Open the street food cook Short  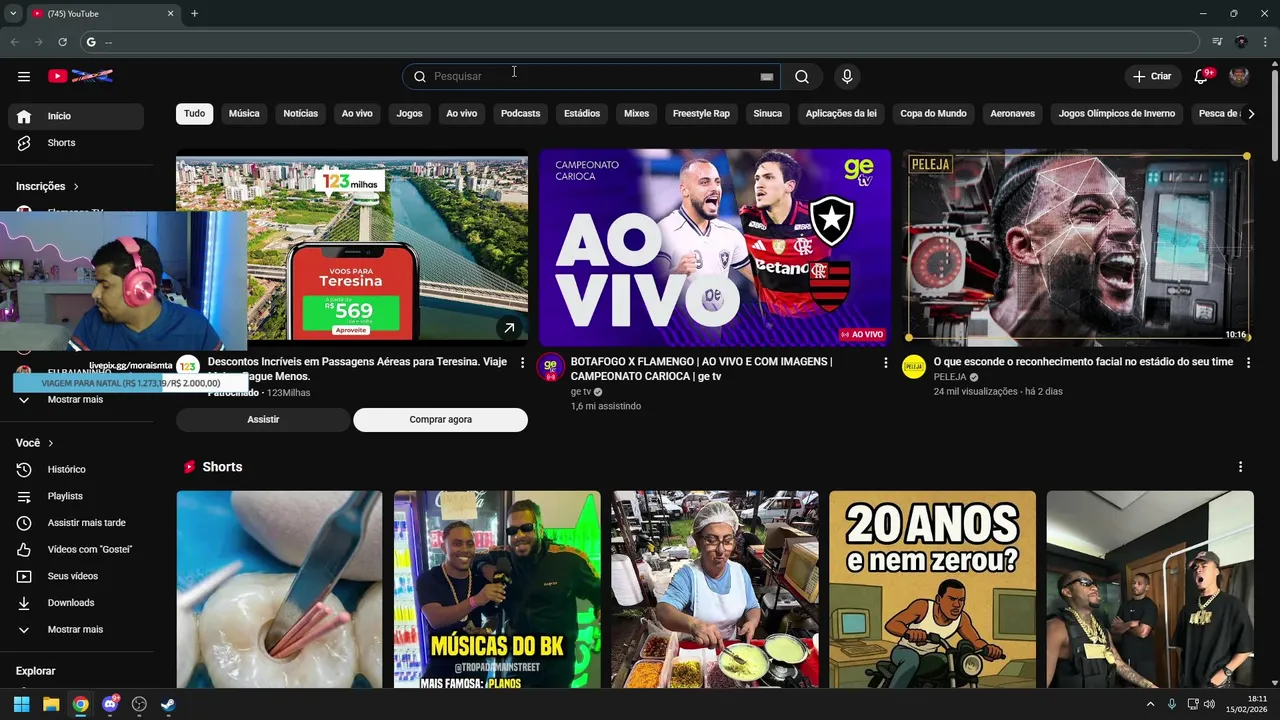click(x=715, y=589)
